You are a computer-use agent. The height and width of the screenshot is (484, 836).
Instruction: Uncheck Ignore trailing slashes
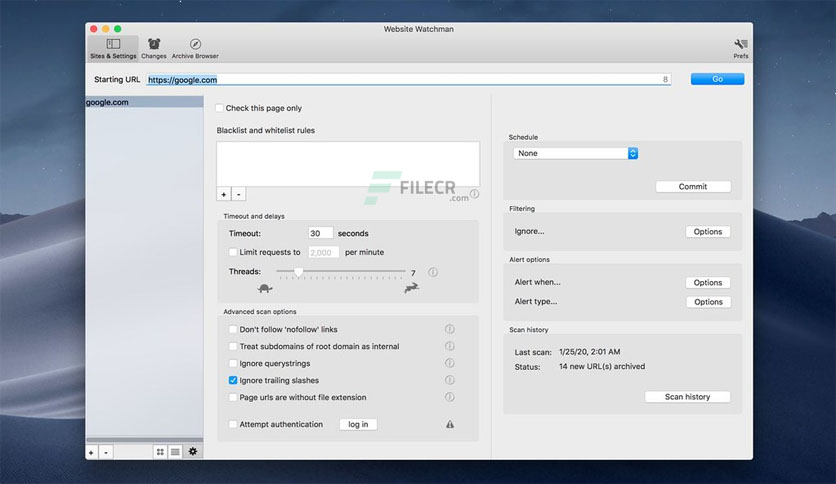(x=233, y=380)
